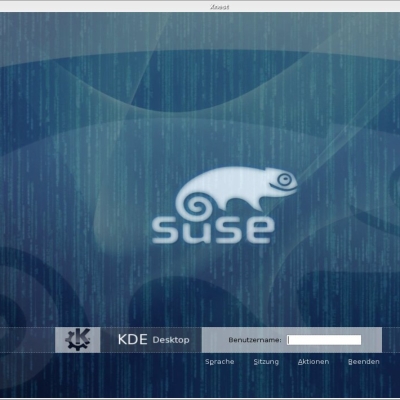Click the Benutzername label text
This screenshot has height=400, width=400.
(x=255, y=340)
